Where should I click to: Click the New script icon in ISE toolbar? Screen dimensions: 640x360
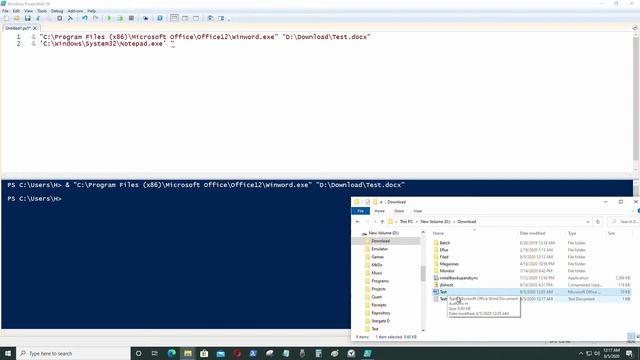click(x=6, y=18)
